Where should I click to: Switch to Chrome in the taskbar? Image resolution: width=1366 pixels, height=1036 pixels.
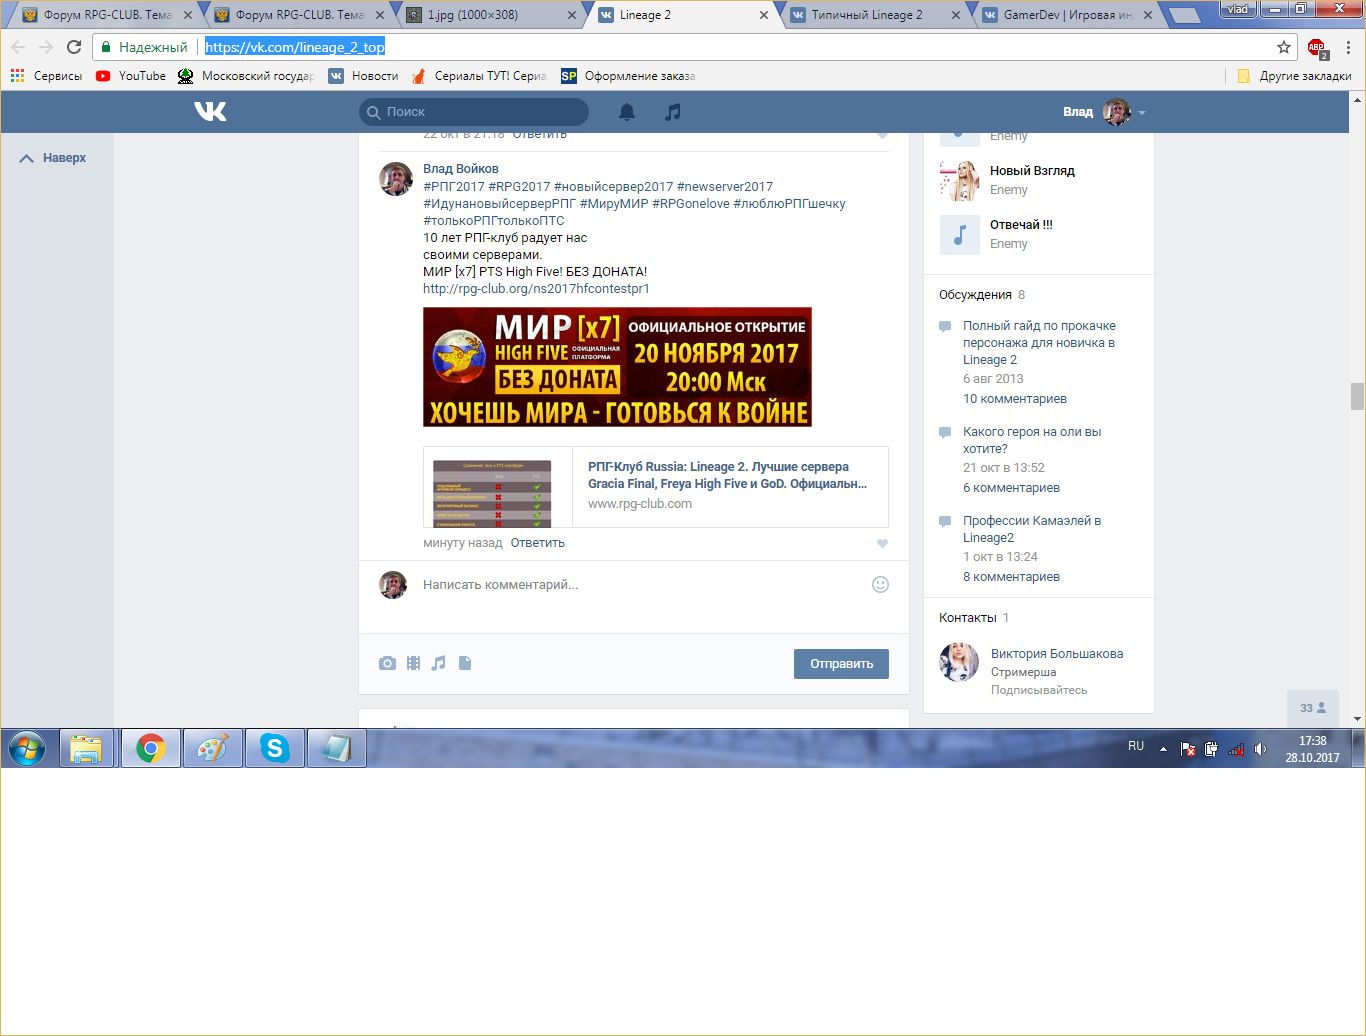coord(151,748)
